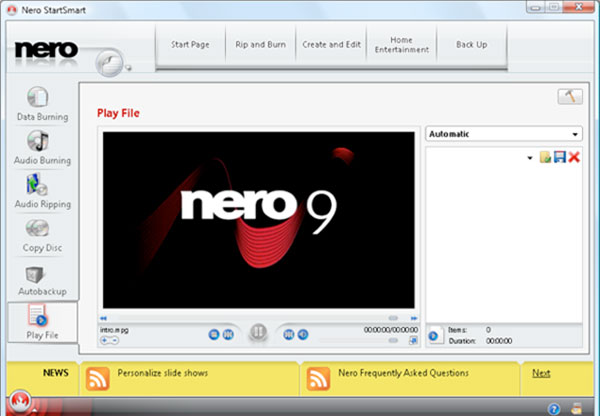600x416 pixels.
Task: Stop playback of intro.mpg
Action: pyautogui.click(x=214, y=335)
